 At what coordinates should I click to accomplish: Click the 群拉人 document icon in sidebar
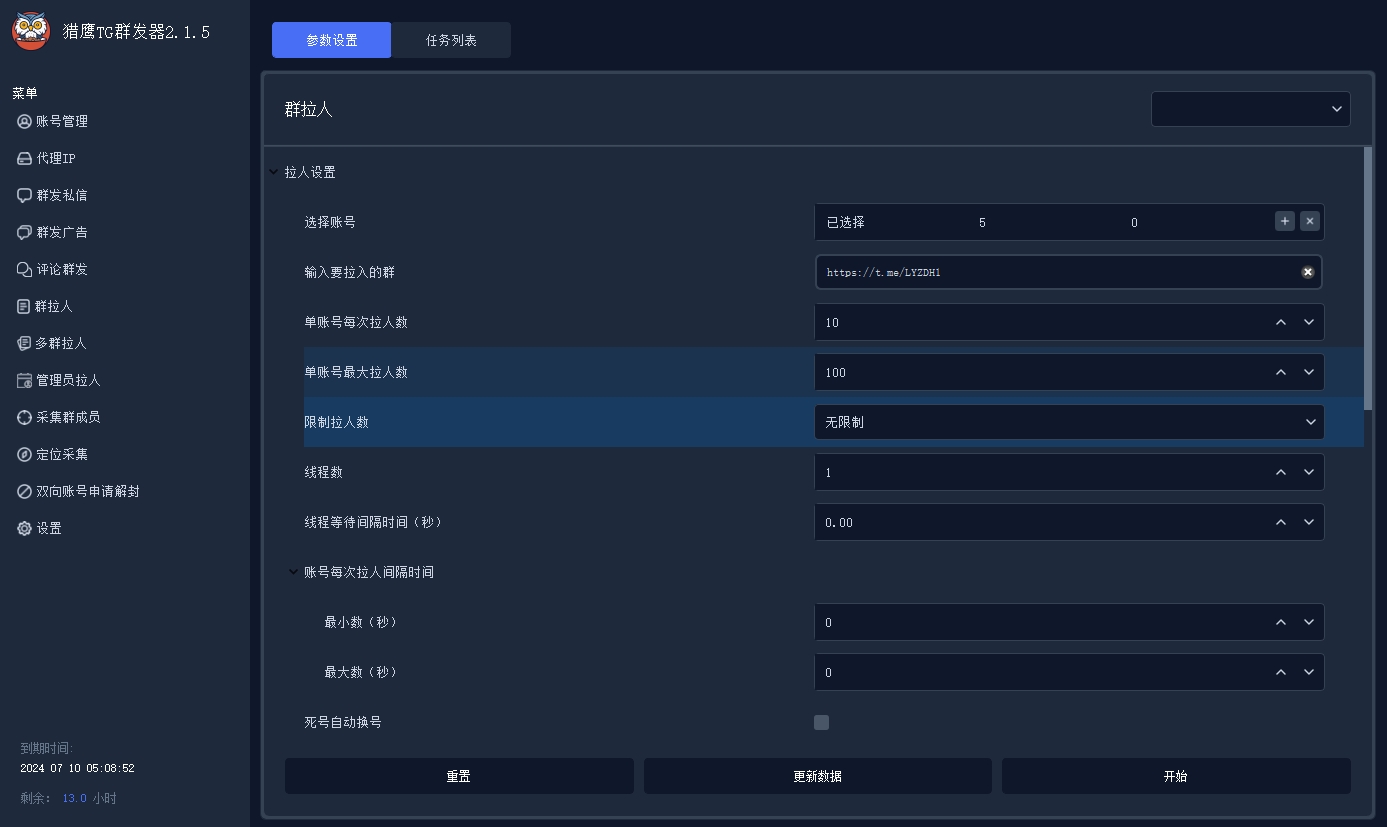coord(24,306)
